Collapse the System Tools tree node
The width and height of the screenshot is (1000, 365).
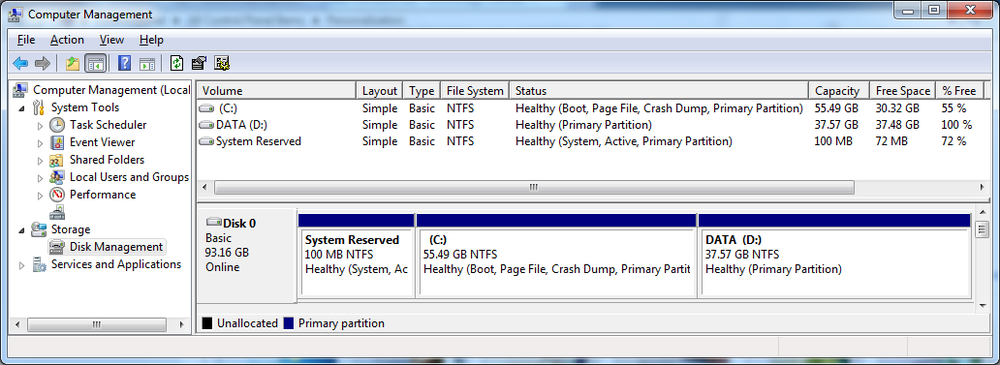[x=23, y=108]
